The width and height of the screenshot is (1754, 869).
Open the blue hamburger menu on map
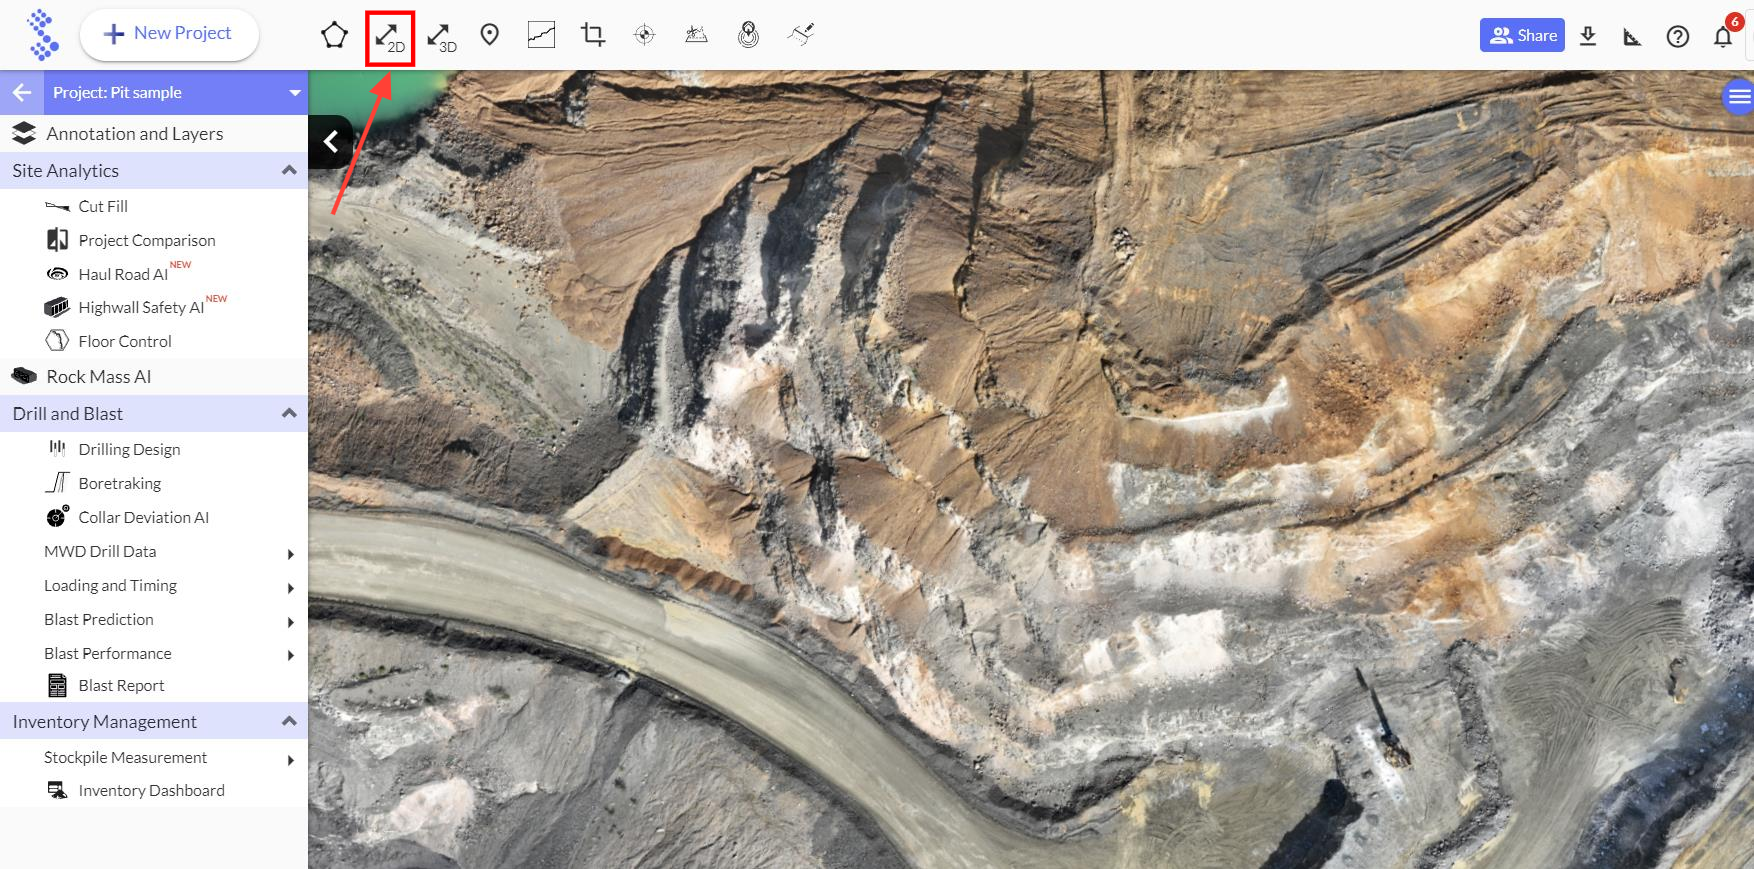(1739, 97)
